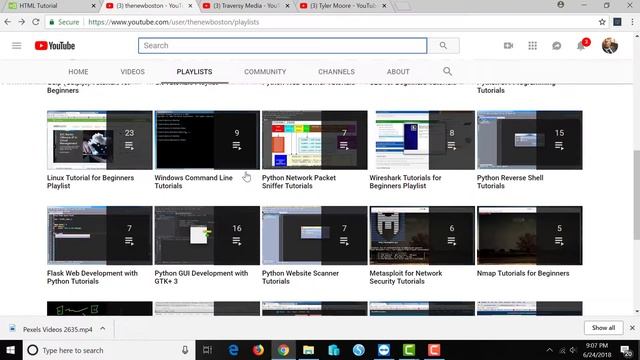This screenshot has height=360, width=640.
Task: Open the TeamViewer taskbar icon
Action: click(384, 350)
